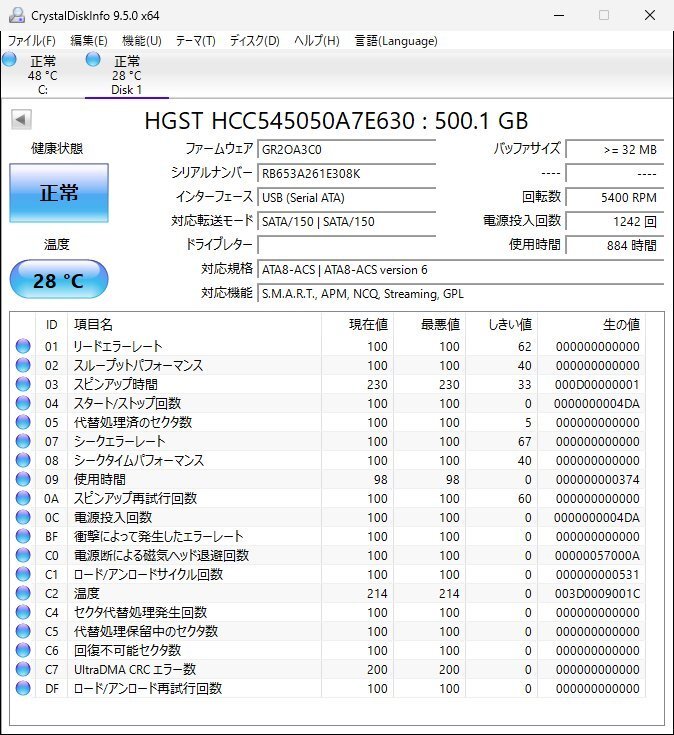Image resolution: width=674 pixels, height=735 pixels.
Task: Select the C: drive tab at 48 °C
Action: pos(42,75)
